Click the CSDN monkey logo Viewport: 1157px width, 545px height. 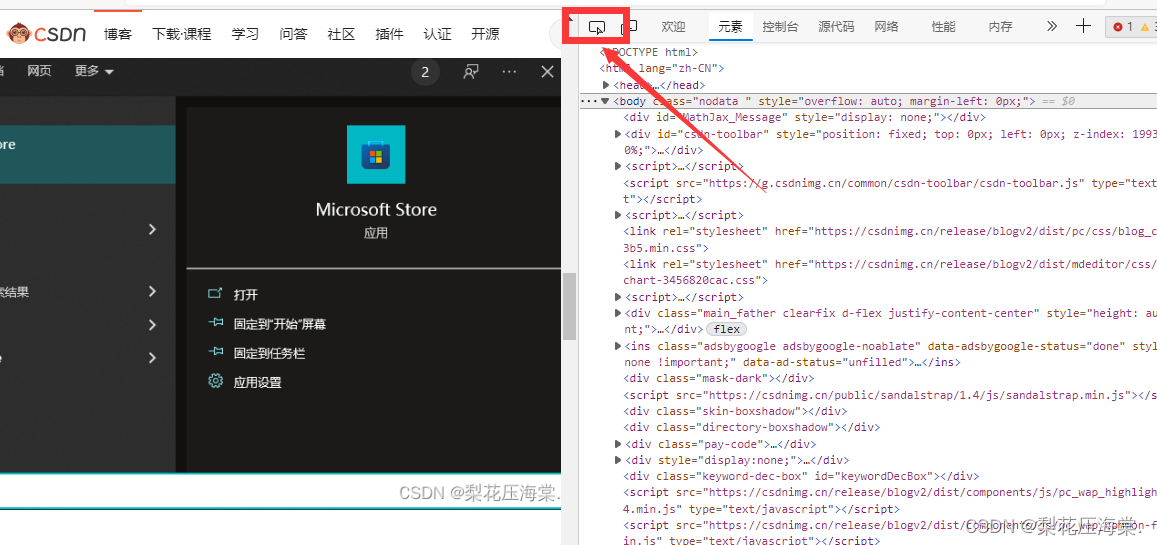(18, 33)
